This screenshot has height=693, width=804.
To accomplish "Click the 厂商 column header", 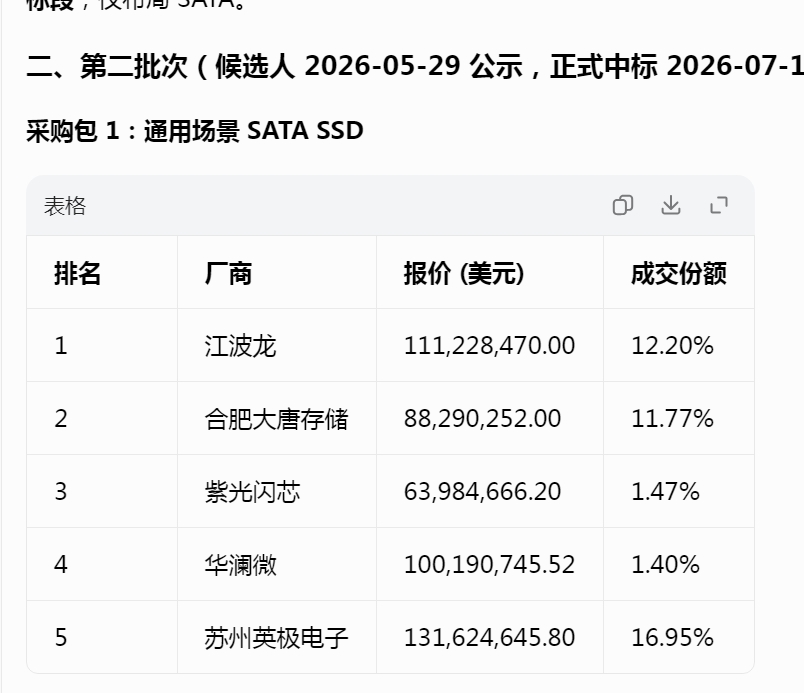I will 228,273.
